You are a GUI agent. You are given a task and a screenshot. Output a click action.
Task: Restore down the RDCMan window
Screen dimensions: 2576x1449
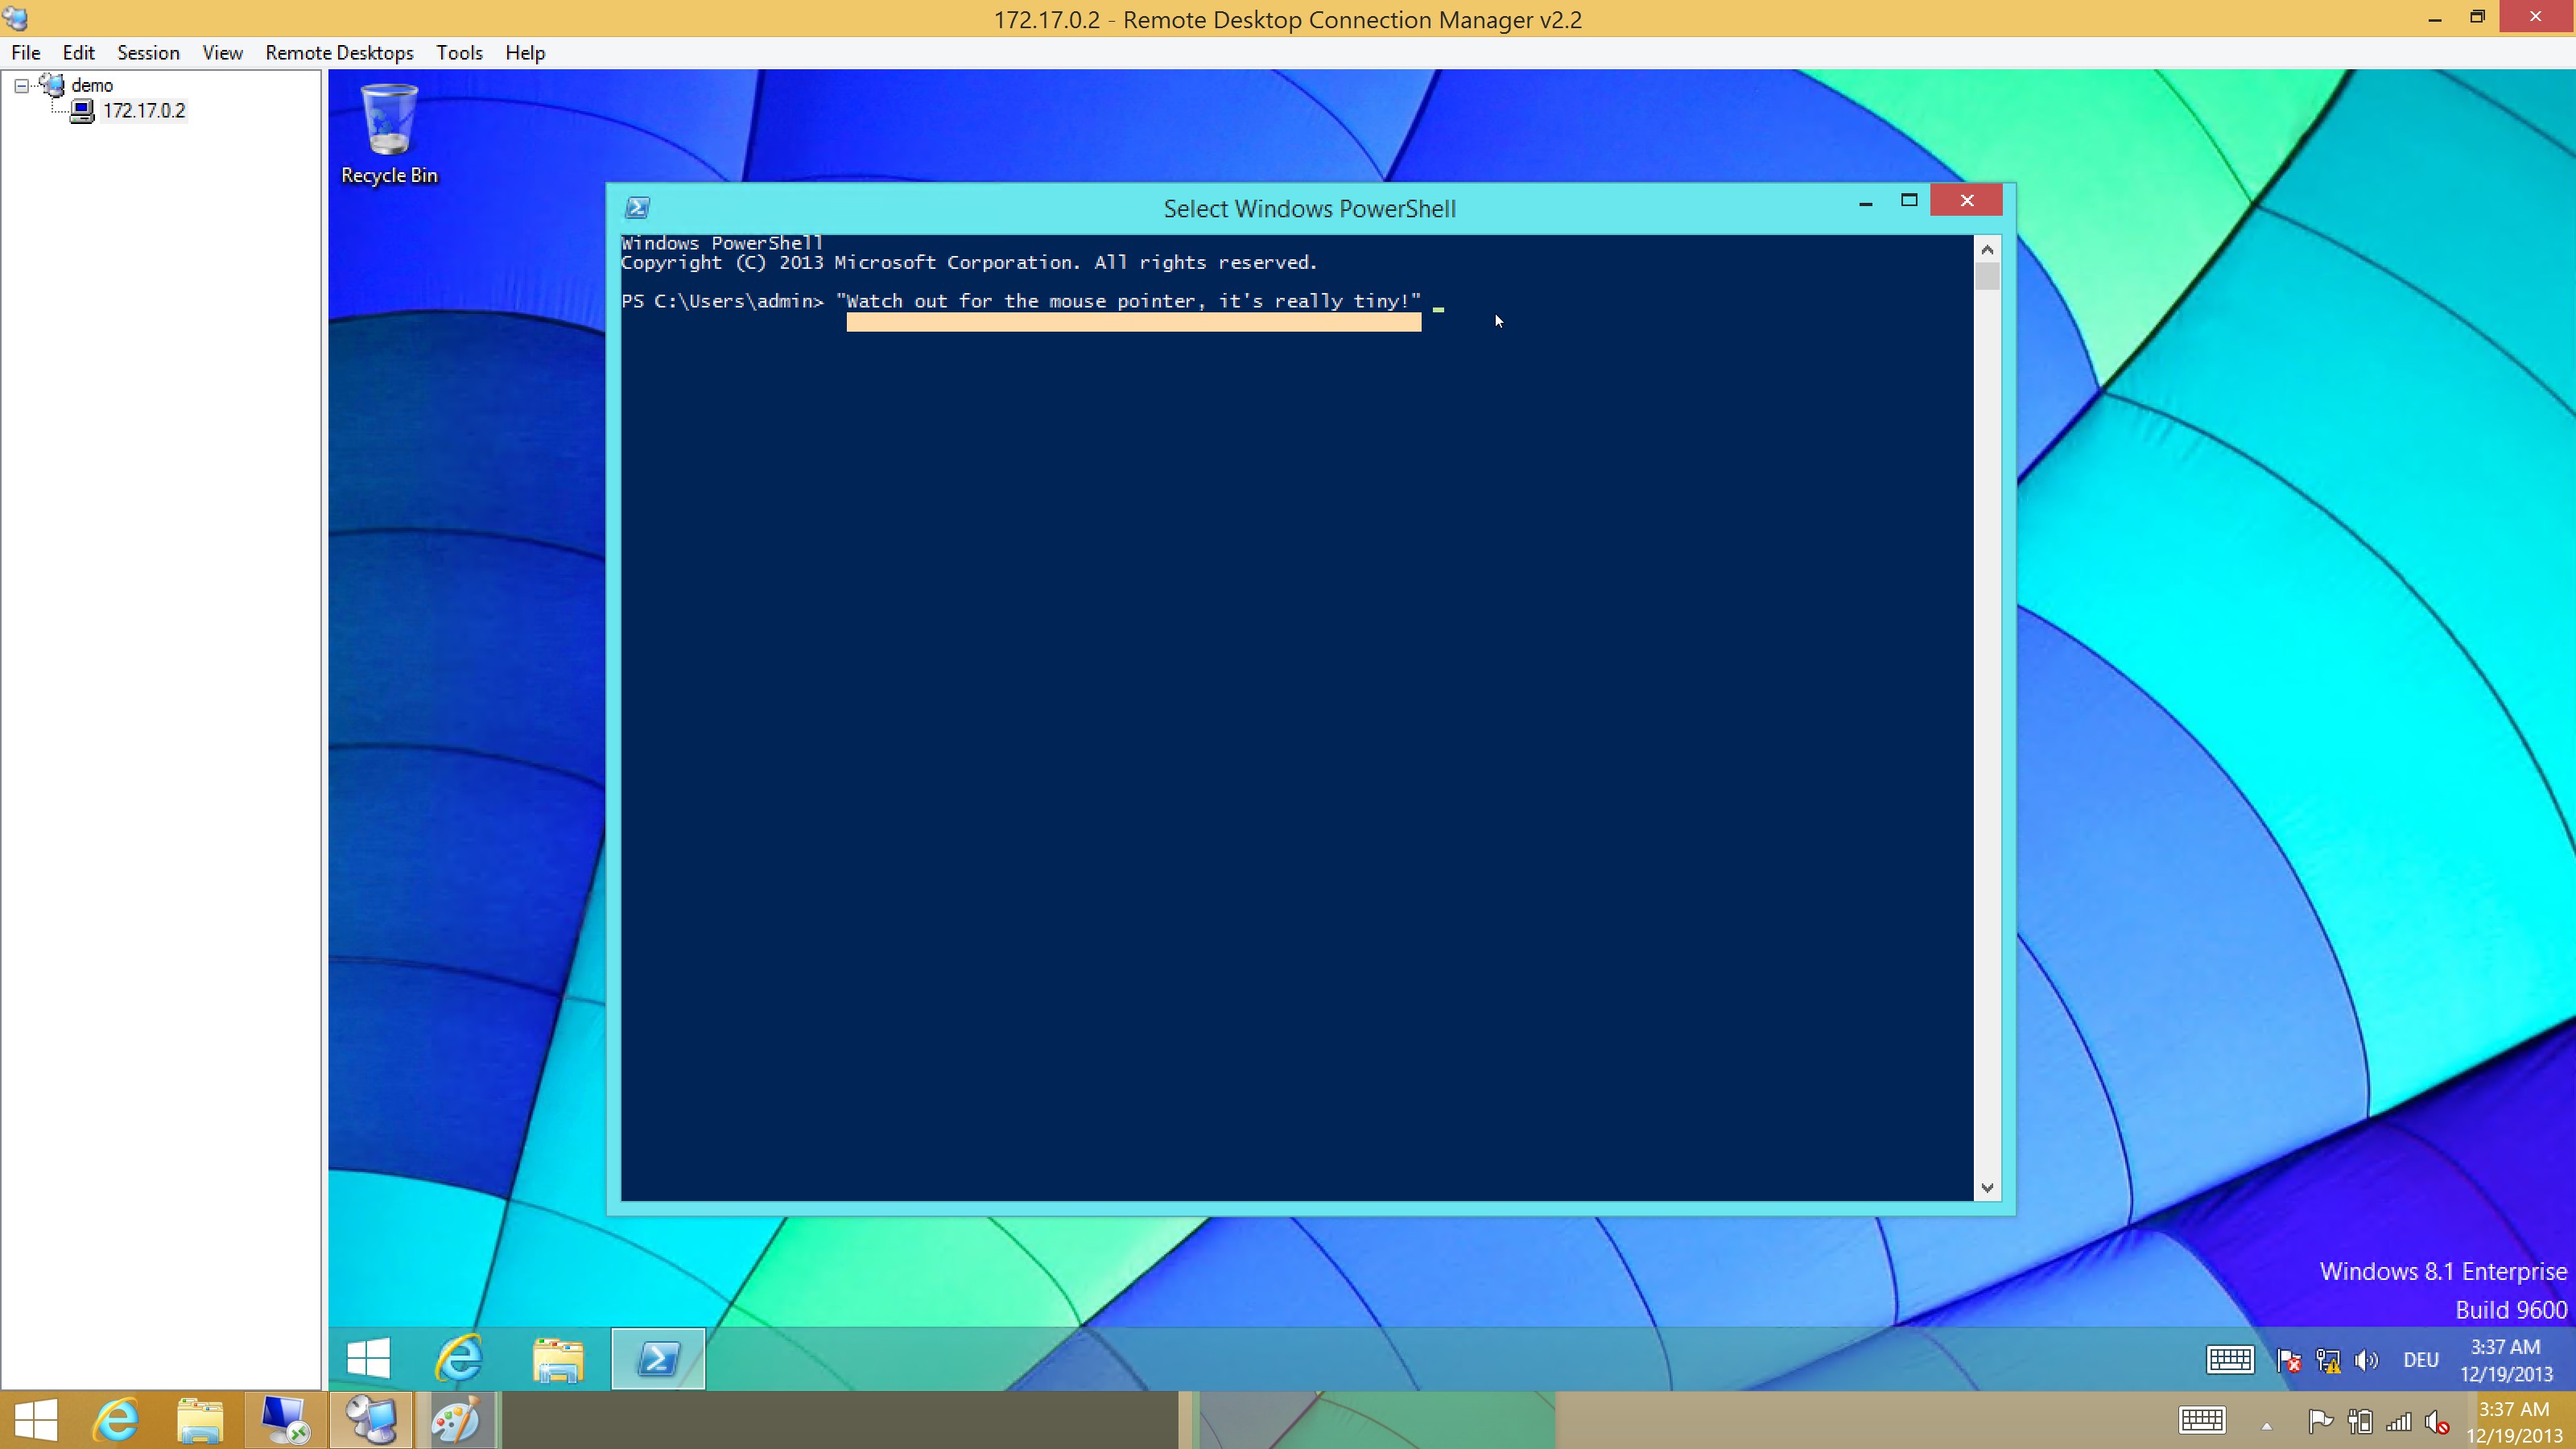click(x=2477, y=18)
